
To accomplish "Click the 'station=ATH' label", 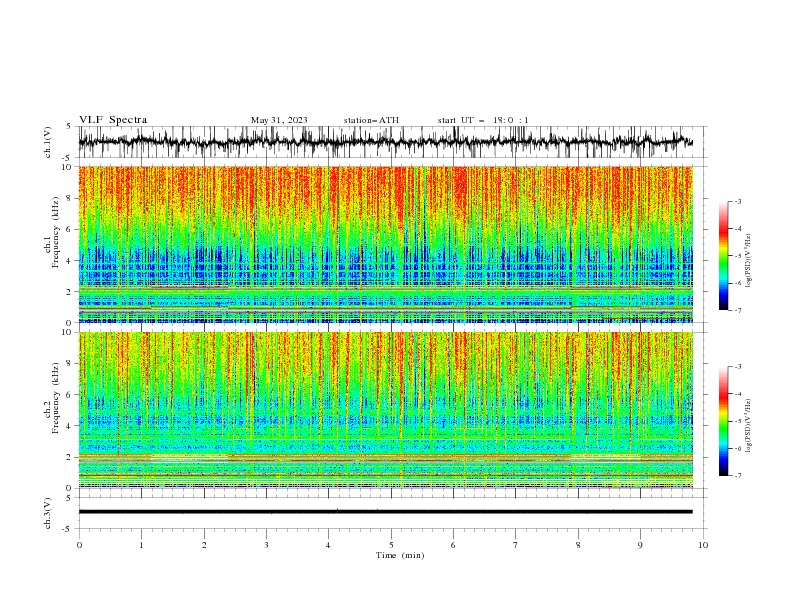I will [371, 120].
